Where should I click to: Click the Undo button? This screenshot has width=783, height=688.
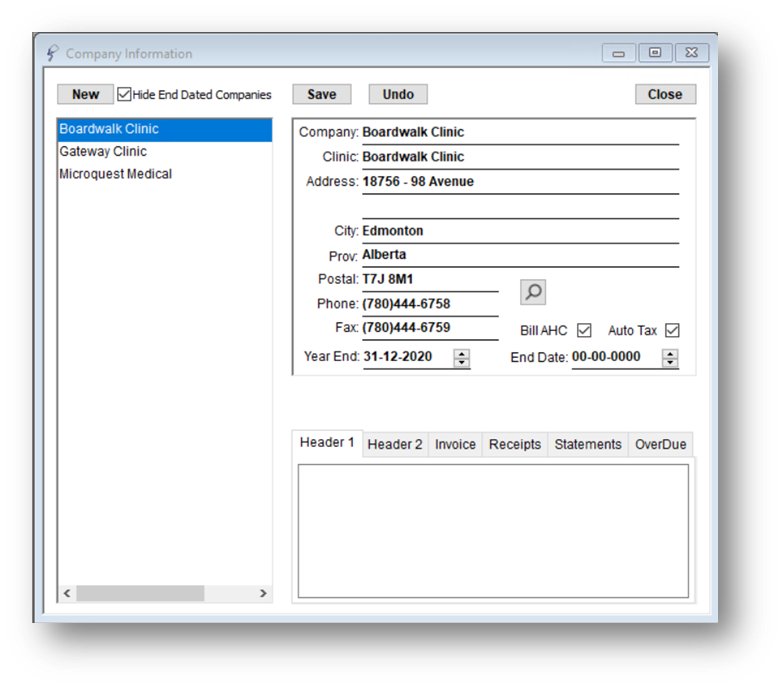[398, 94]
